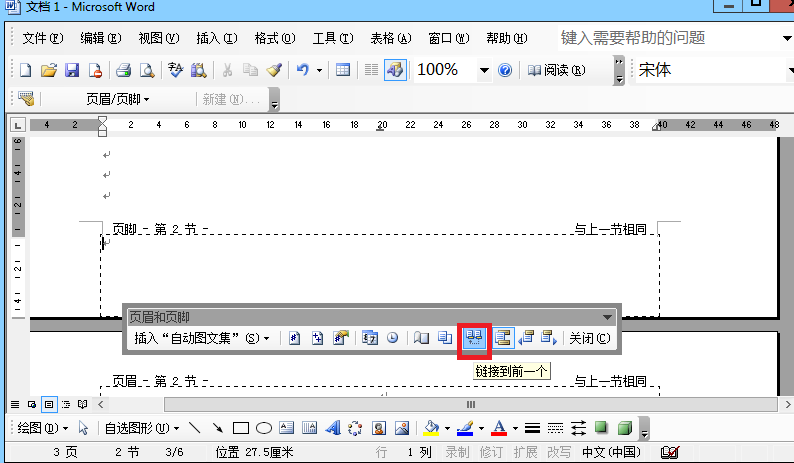Draw an oval shape

[x=264, y=428]
